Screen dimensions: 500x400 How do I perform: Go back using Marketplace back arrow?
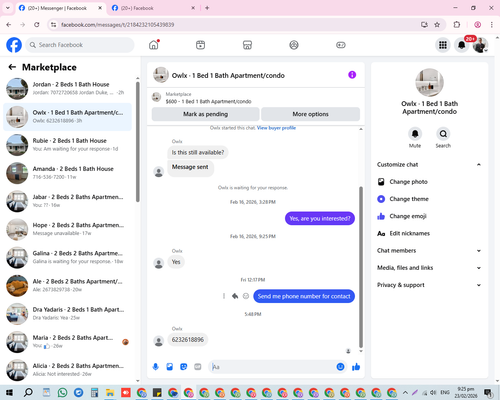12,67
